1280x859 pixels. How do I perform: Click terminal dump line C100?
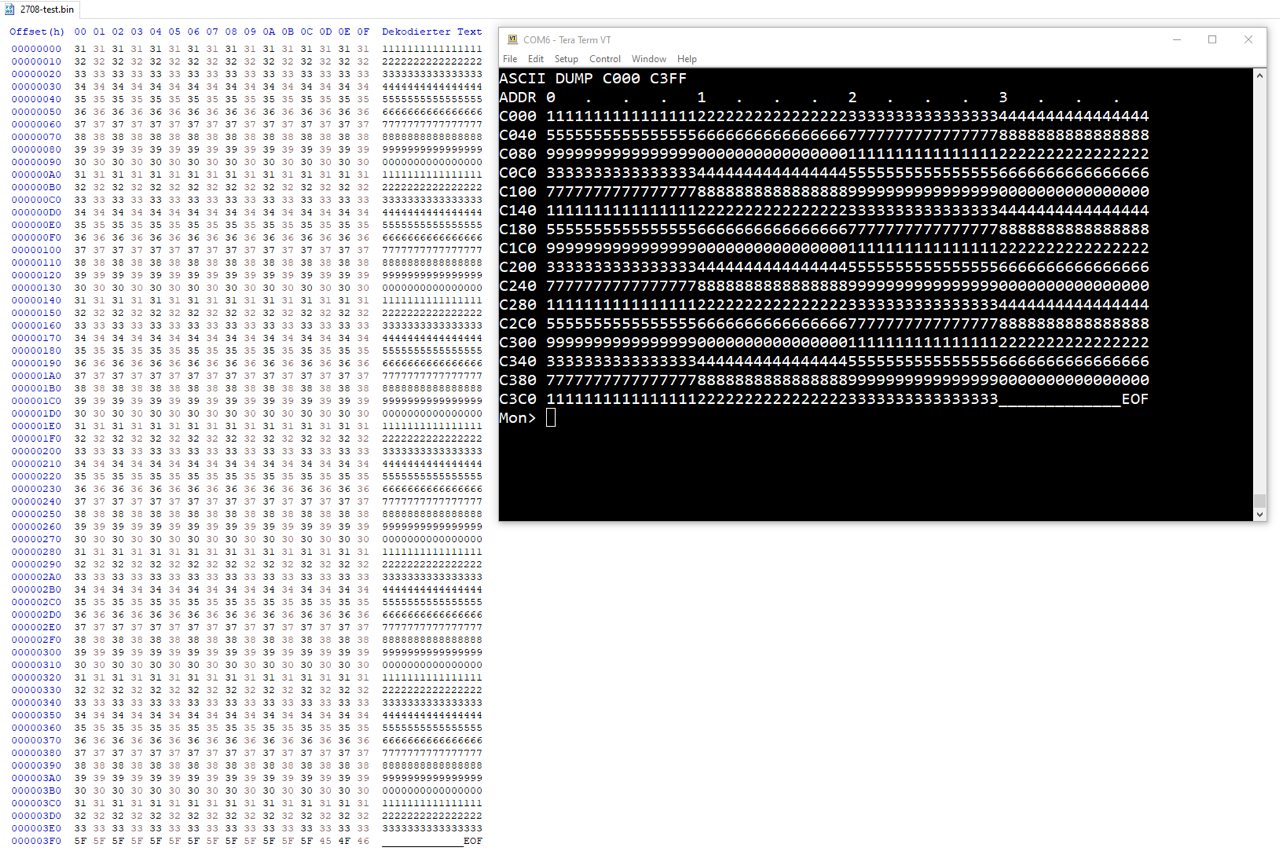tap(824, 192)
